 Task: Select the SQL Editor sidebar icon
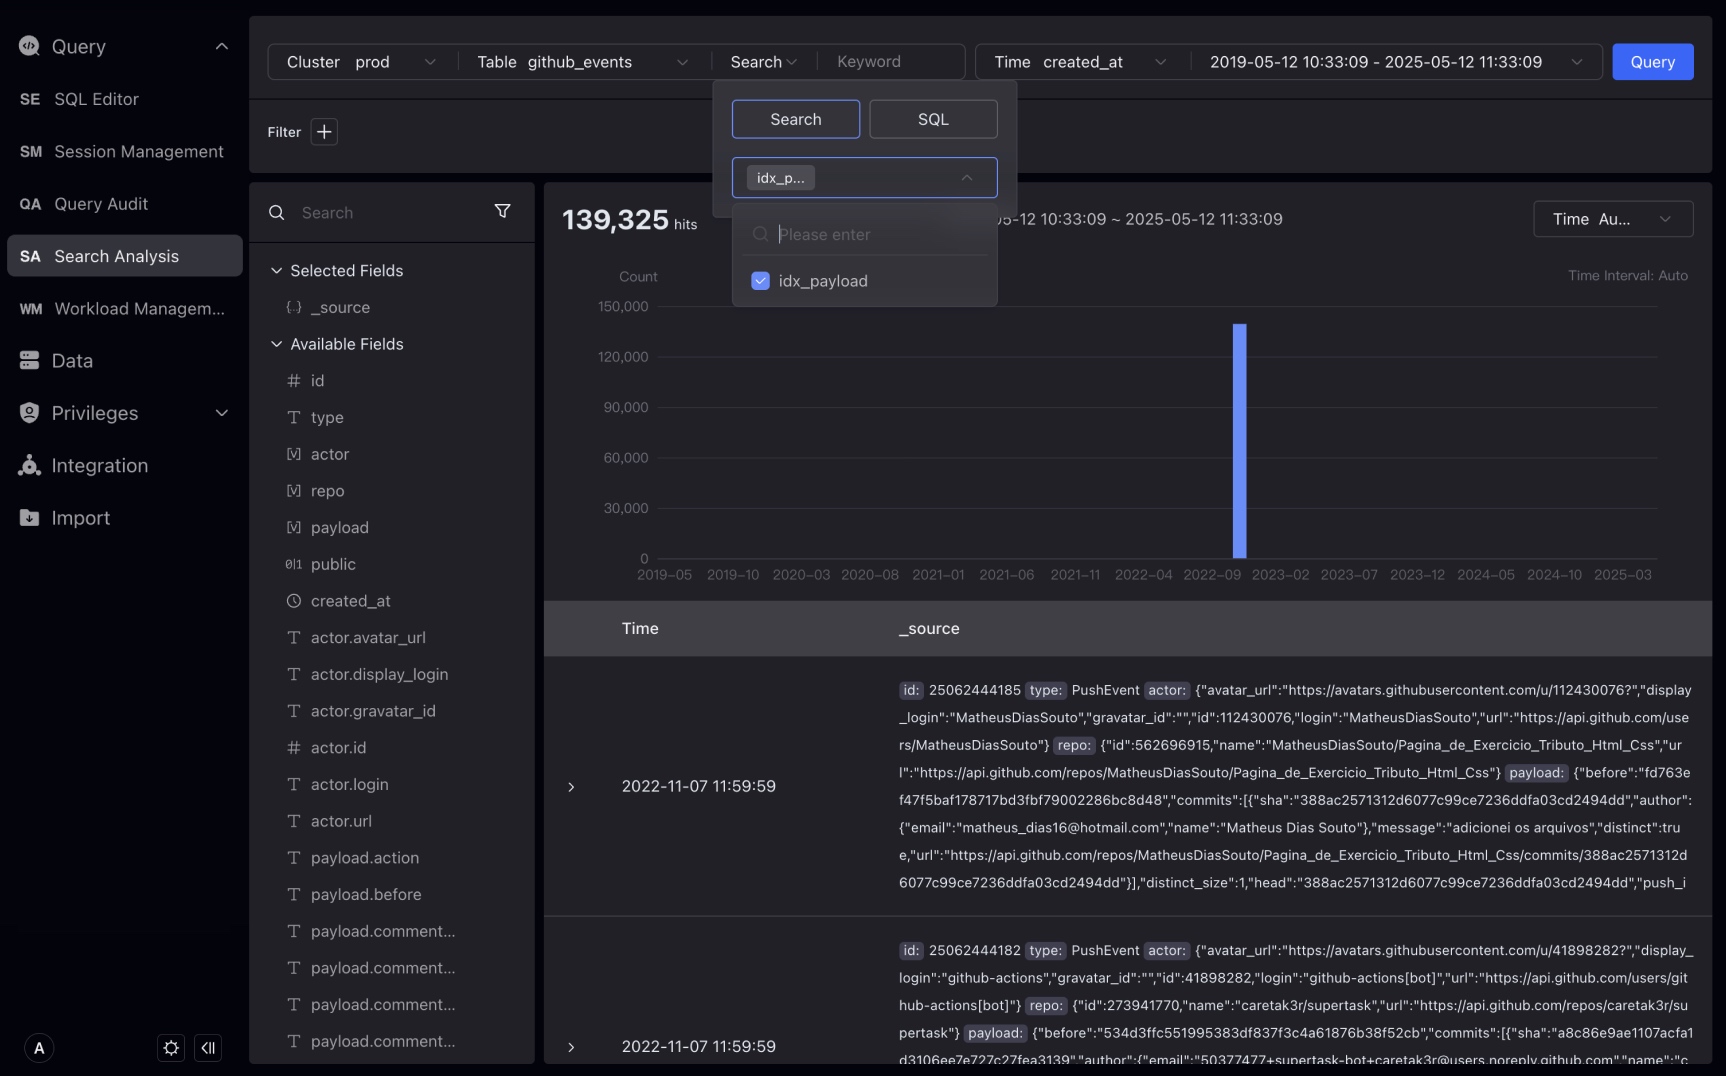coord(30,99)
